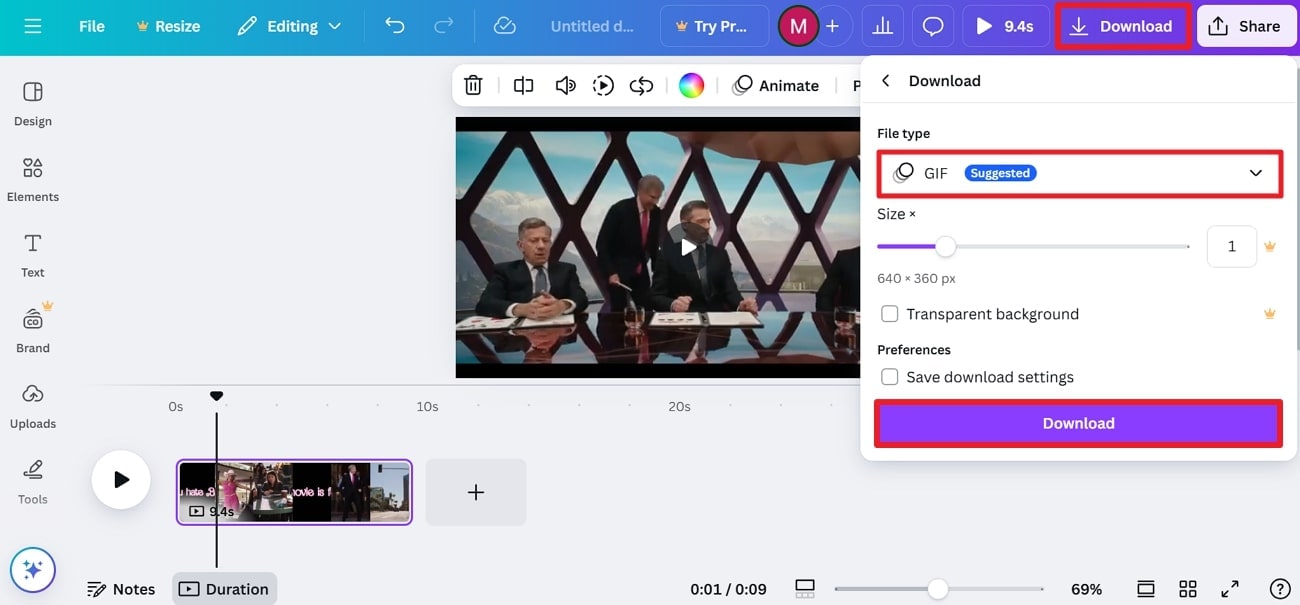Open the Notes panel
The height and width of the screenshot is (605, 1300).
(121, 589)
